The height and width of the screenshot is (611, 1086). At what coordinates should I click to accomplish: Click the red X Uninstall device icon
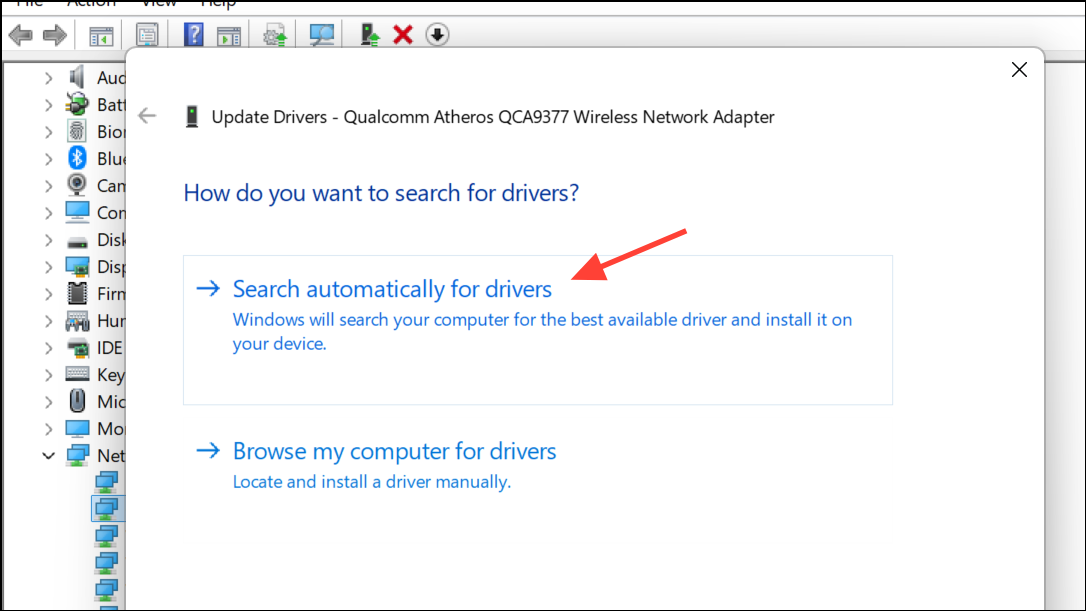tap(402, 35)
